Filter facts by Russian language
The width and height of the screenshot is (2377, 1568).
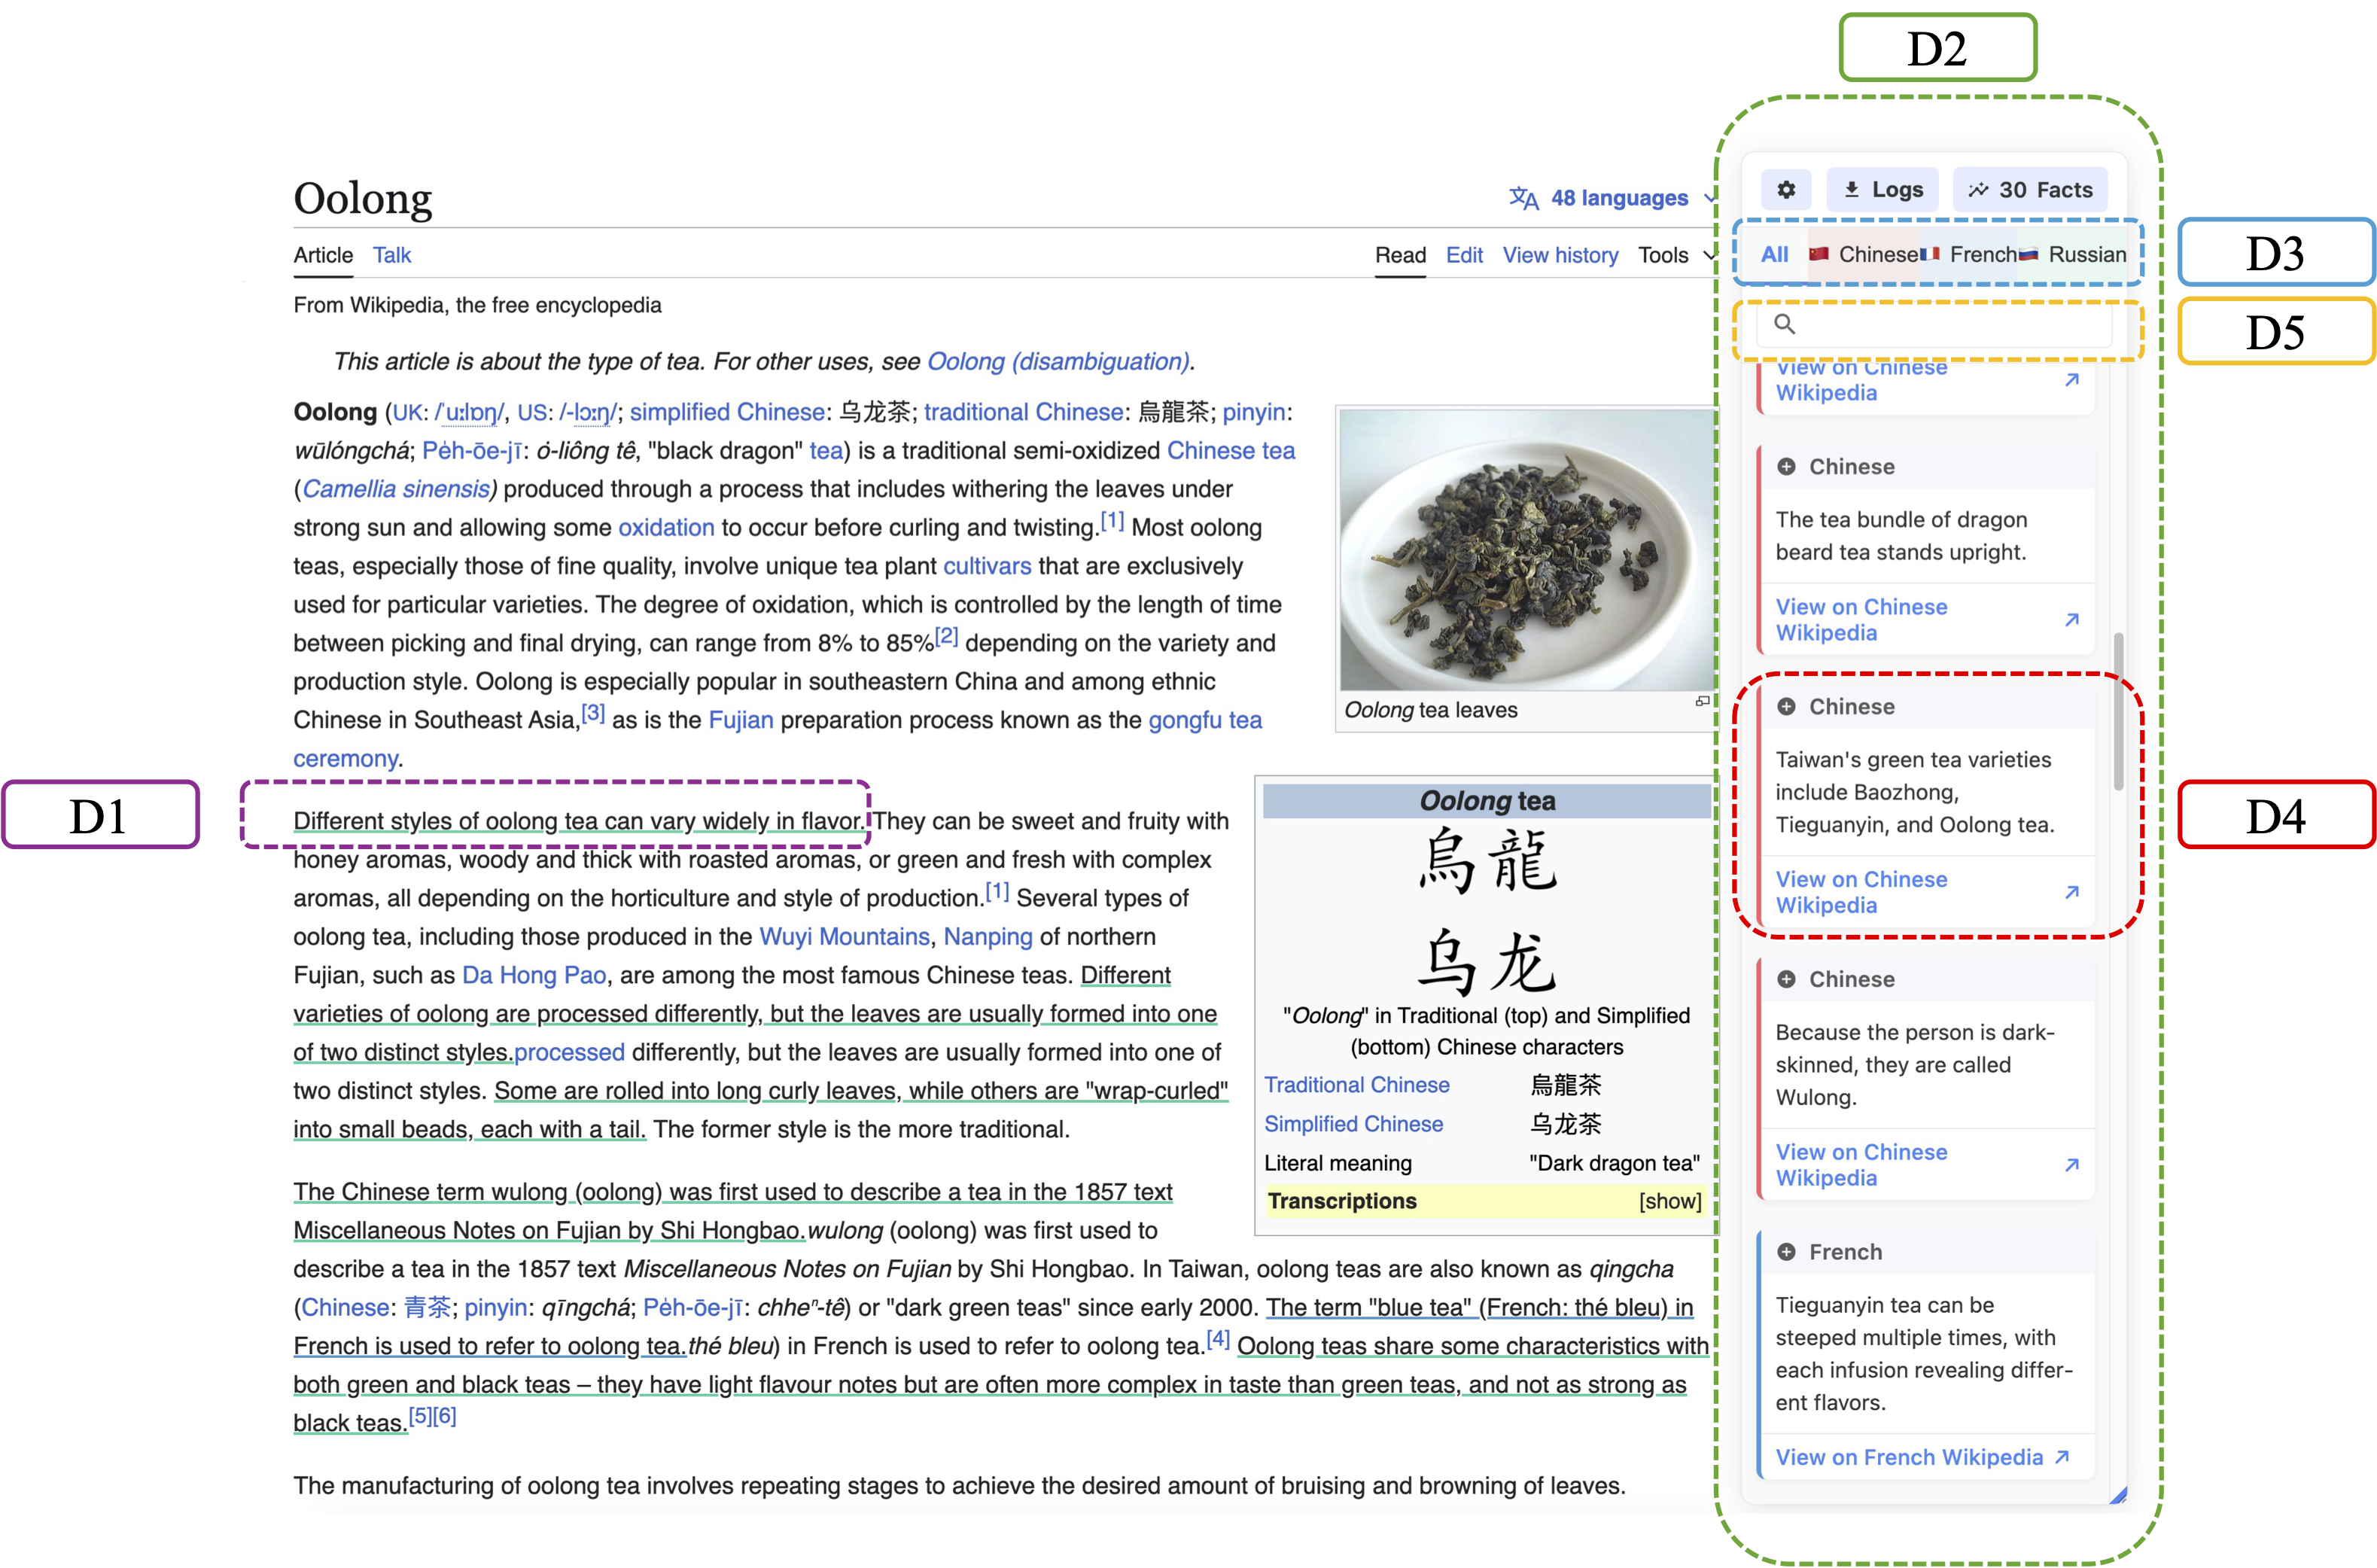pyautogui.click(x=2074, y=255)
